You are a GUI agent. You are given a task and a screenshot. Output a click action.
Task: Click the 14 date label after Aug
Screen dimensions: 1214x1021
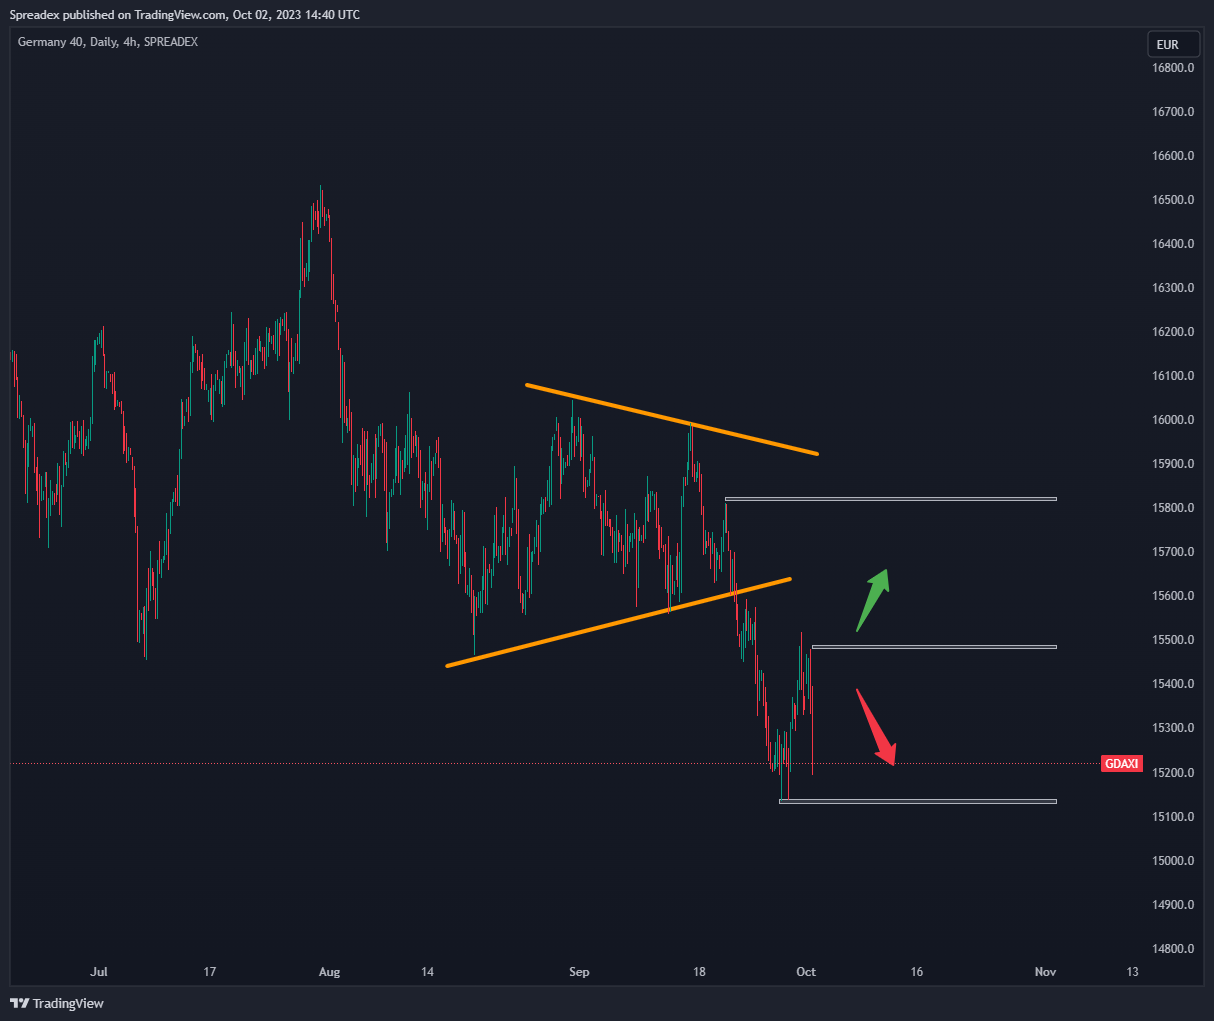tap(427, 972)
